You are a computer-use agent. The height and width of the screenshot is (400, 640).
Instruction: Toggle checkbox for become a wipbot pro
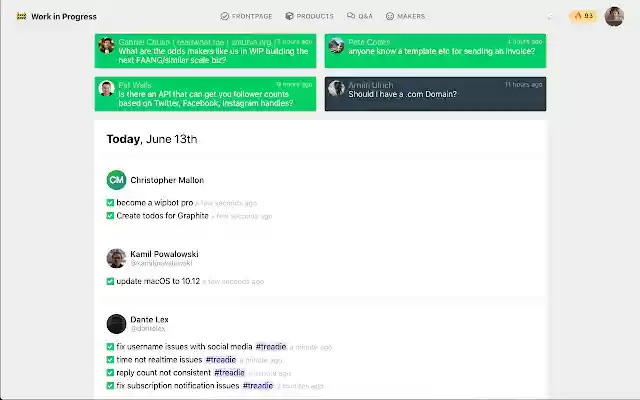(110, 203)
